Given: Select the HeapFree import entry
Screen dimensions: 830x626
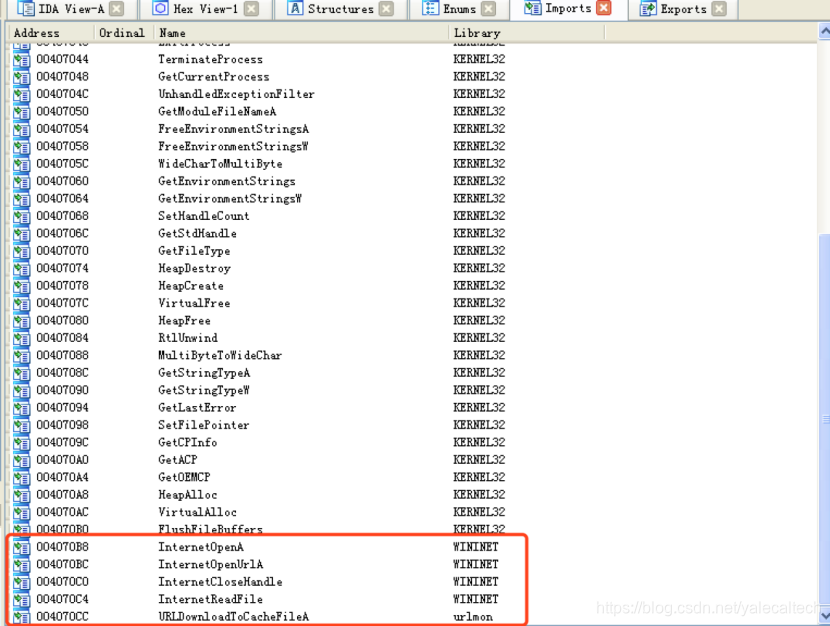Looking at the screenshot, I should tap(184, 320).
